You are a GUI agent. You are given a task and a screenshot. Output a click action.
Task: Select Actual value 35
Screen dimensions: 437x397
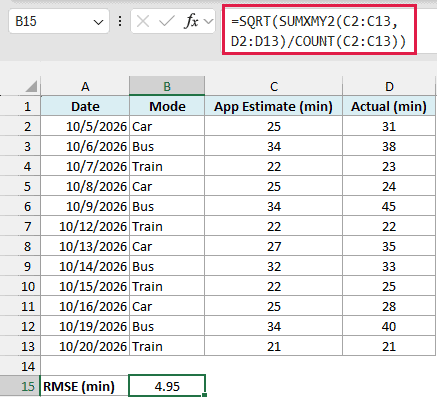[389, 246]
